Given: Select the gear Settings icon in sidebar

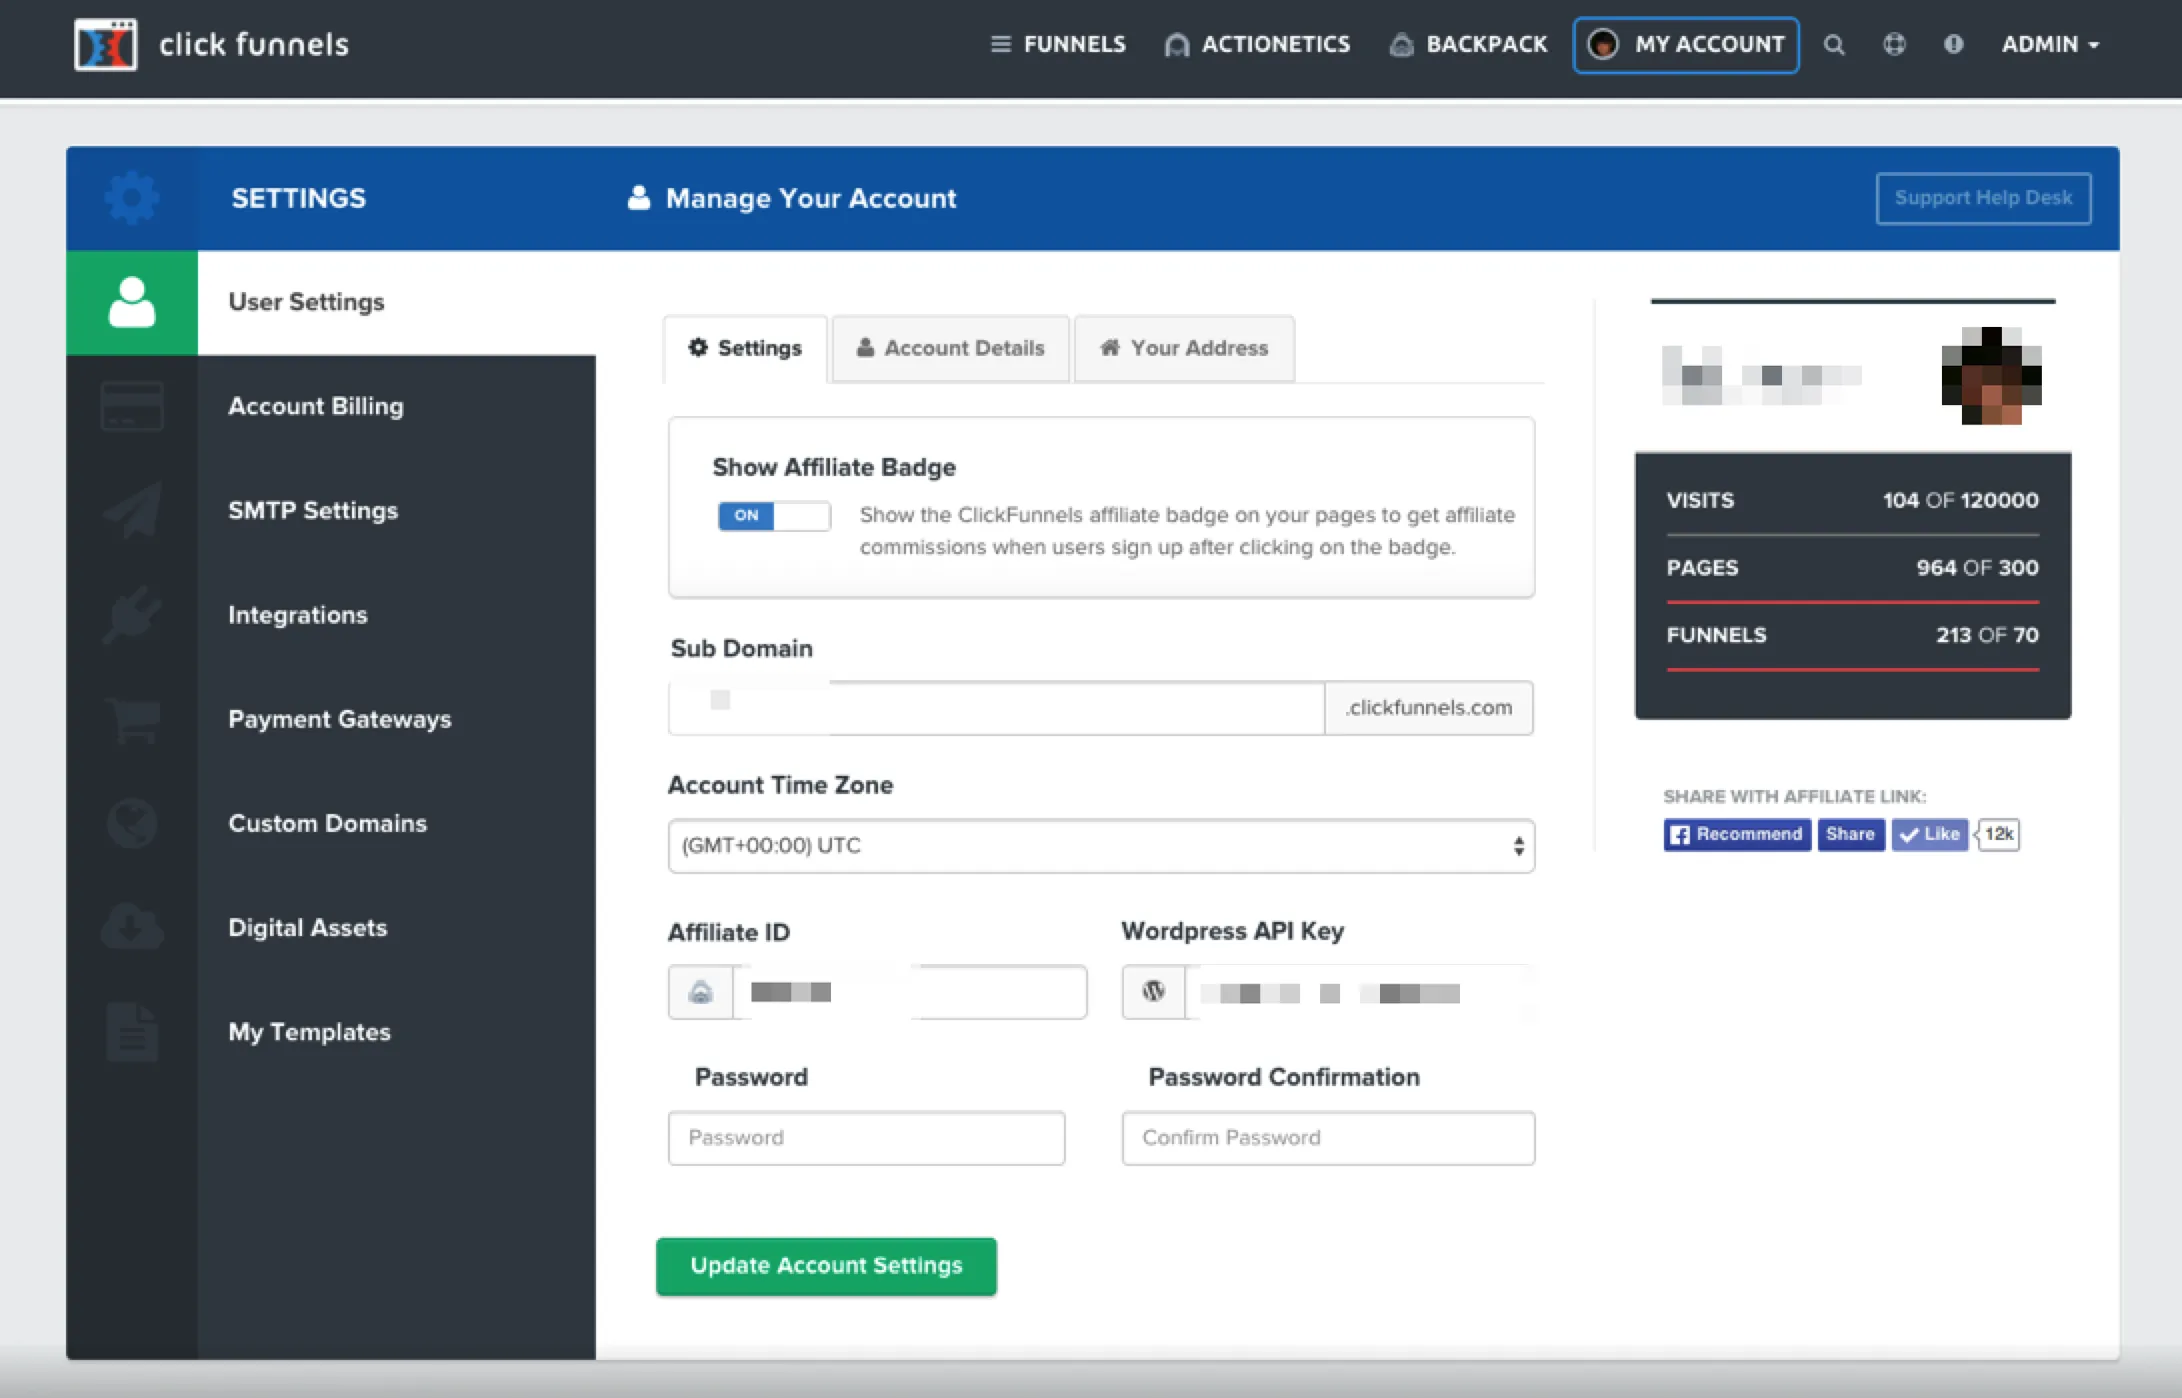Looking at the screenshot, I should point(133,198).
